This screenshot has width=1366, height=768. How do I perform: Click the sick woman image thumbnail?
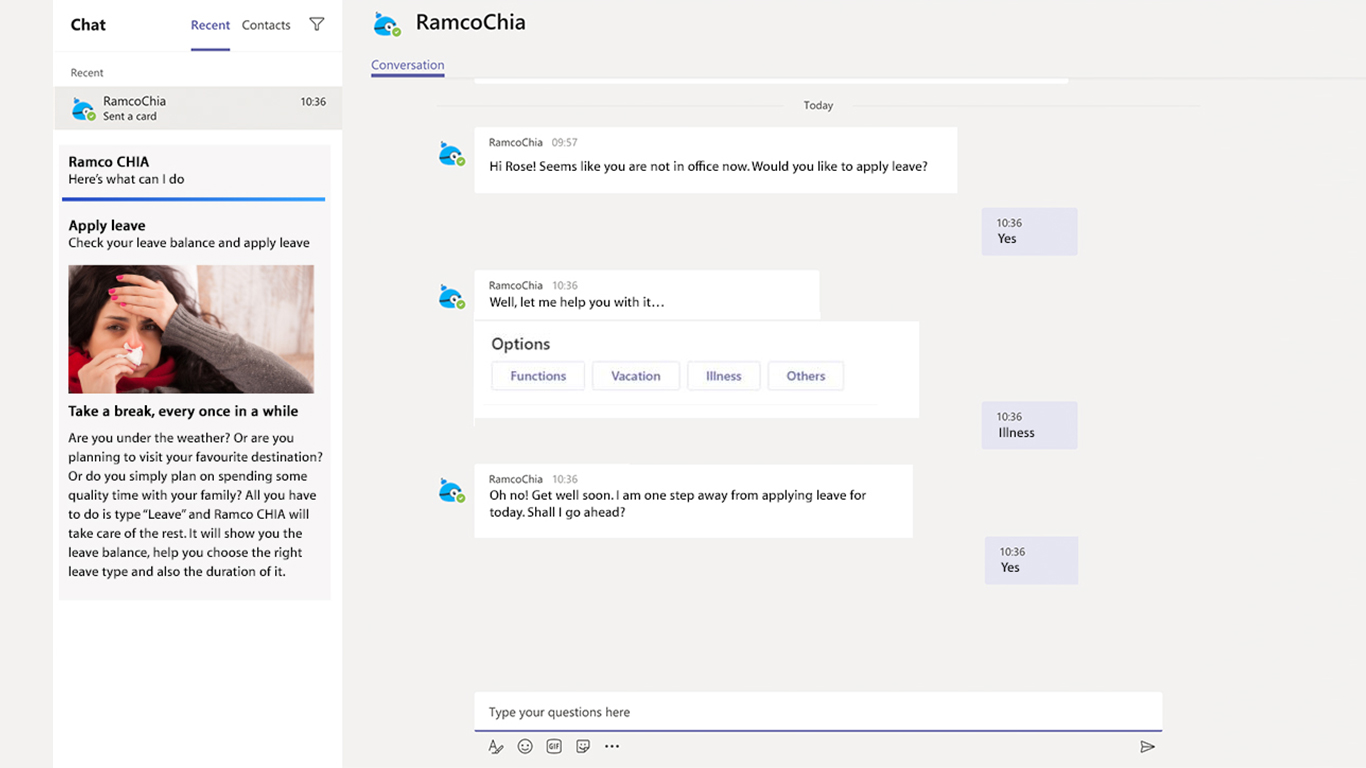191,329
